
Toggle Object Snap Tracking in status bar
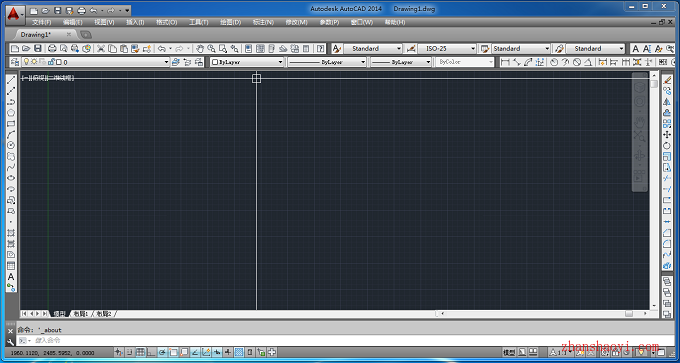[x=195, y=352]
